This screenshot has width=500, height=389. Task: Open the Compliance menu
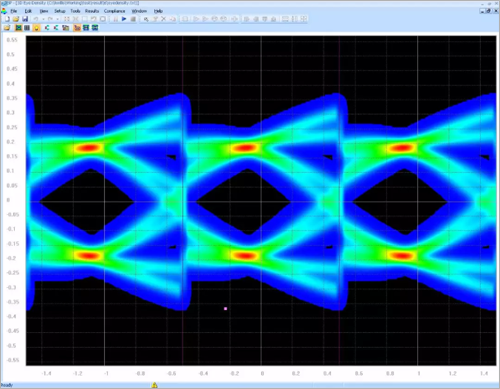coord(114,11)
